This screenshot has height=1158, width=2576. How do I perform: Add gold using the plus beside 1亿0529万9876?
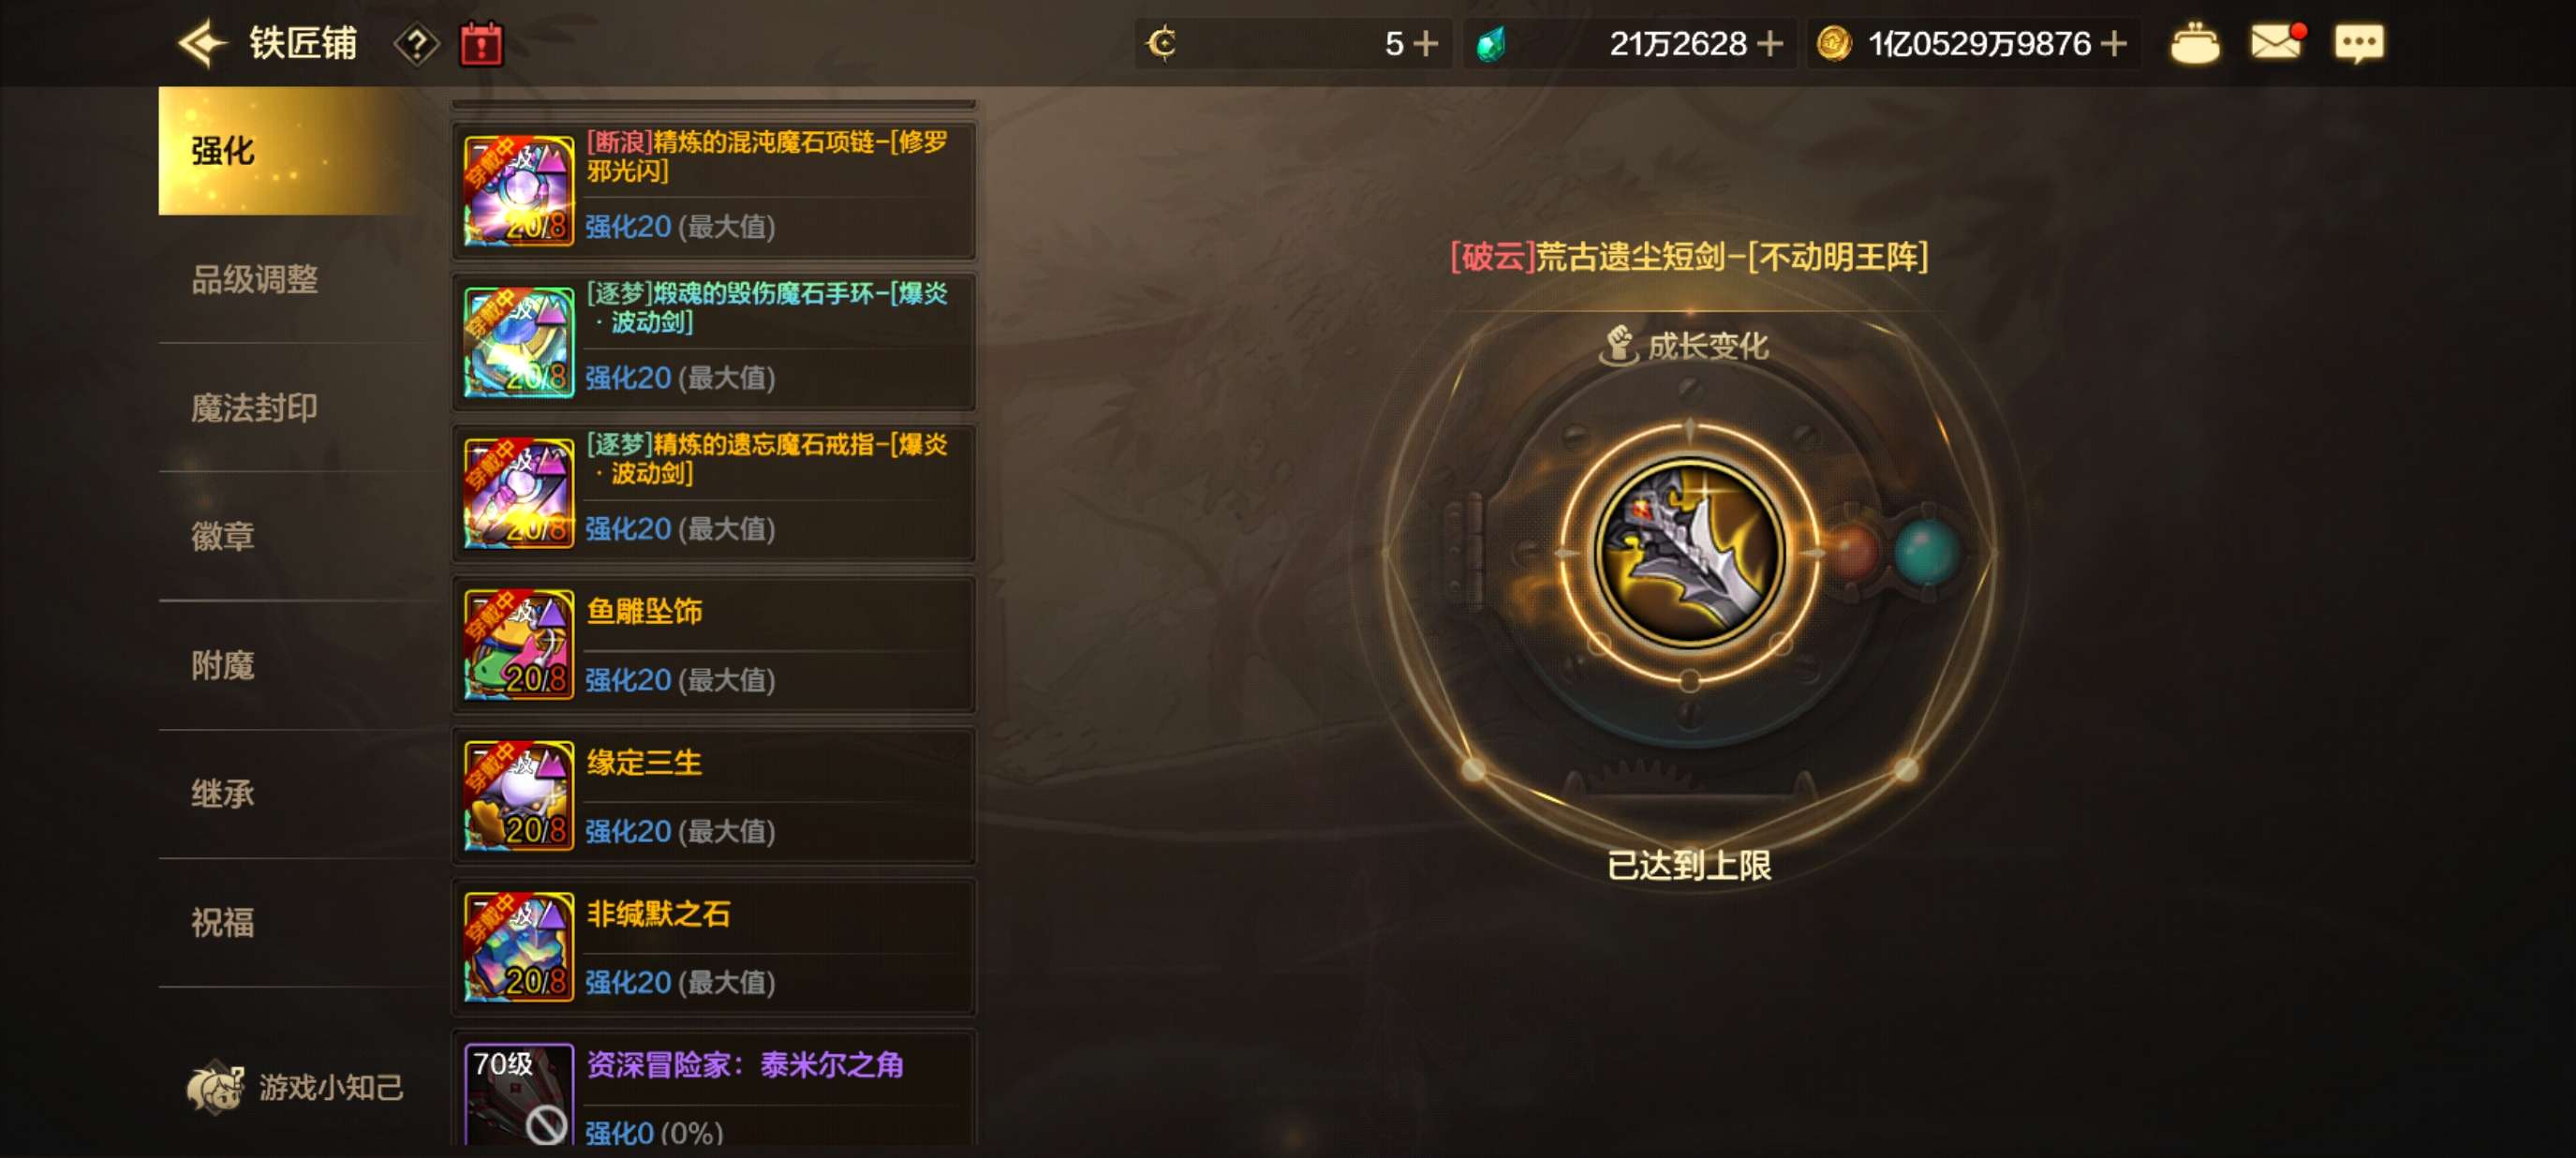tap(2112, 44)
